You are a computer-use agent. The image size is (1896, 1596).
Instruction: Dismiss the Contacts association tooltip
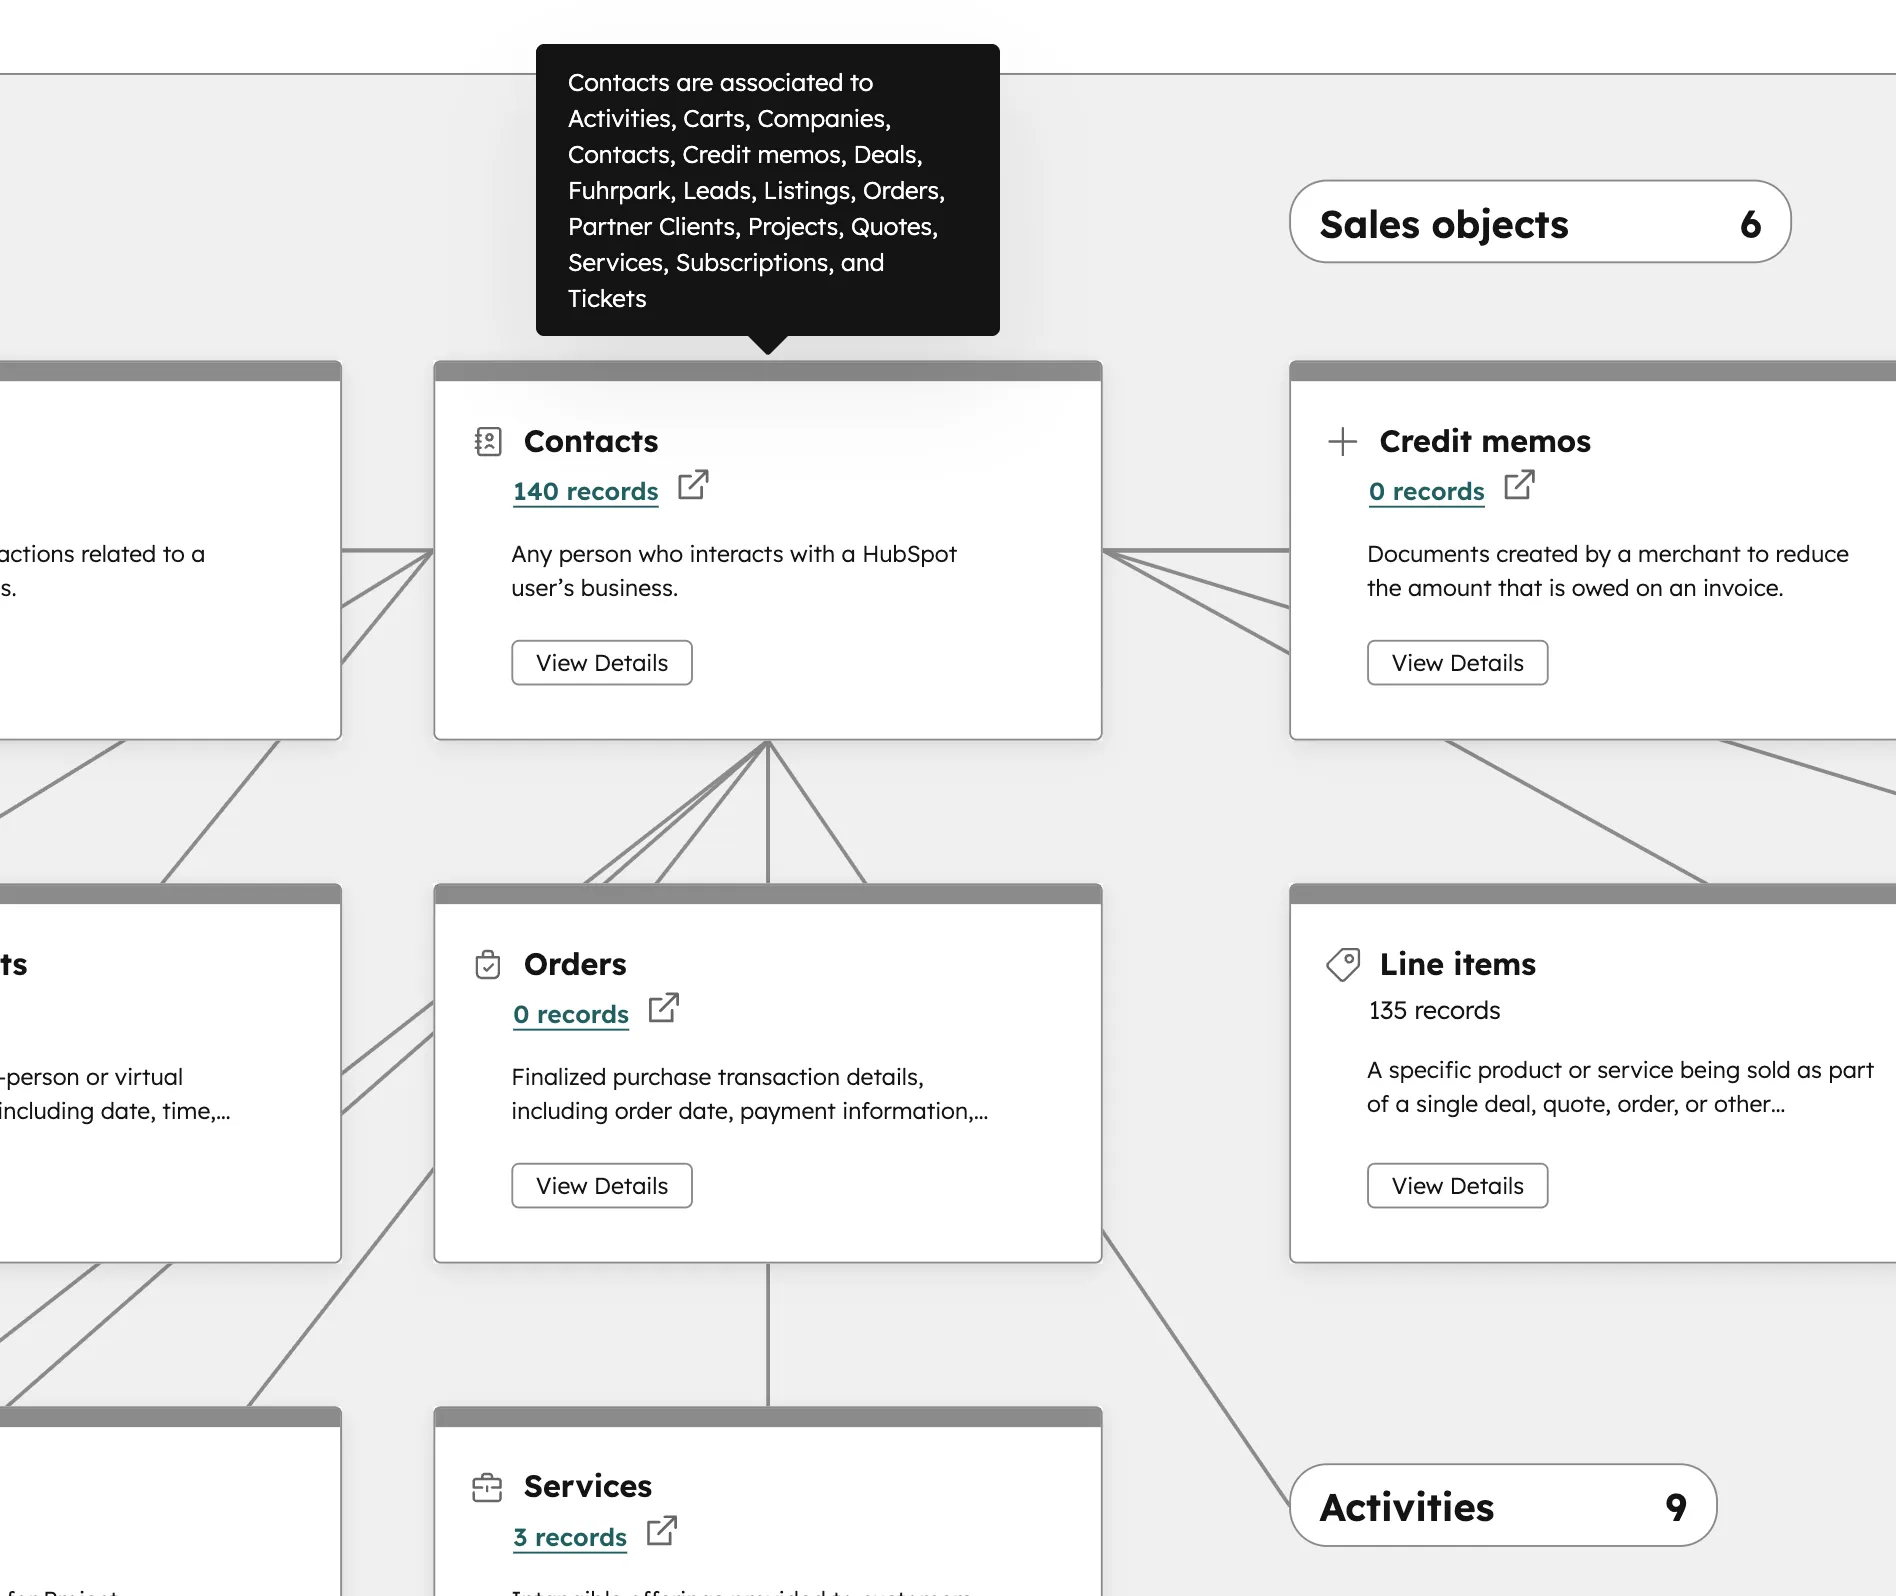point(767,190)
